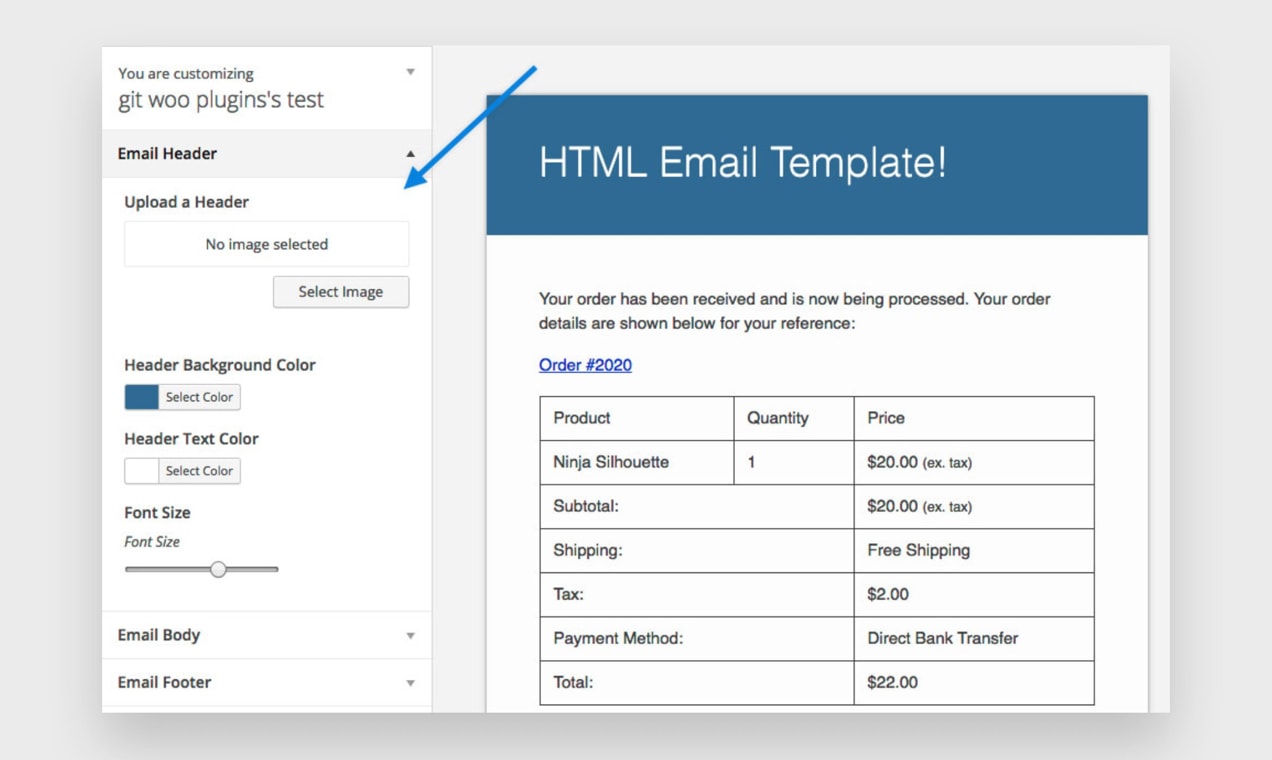The width and height of the screenshot is (1272, 760).
Task: Click the 'git woo plugins's test' title
Action: point(221,100)
